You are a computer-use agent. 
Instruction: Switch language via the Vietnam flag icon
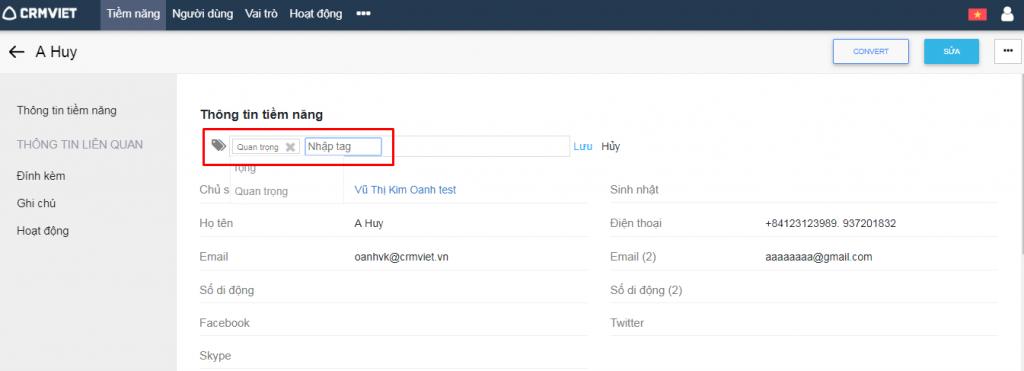pyautogui.click(x=978, y=14)
